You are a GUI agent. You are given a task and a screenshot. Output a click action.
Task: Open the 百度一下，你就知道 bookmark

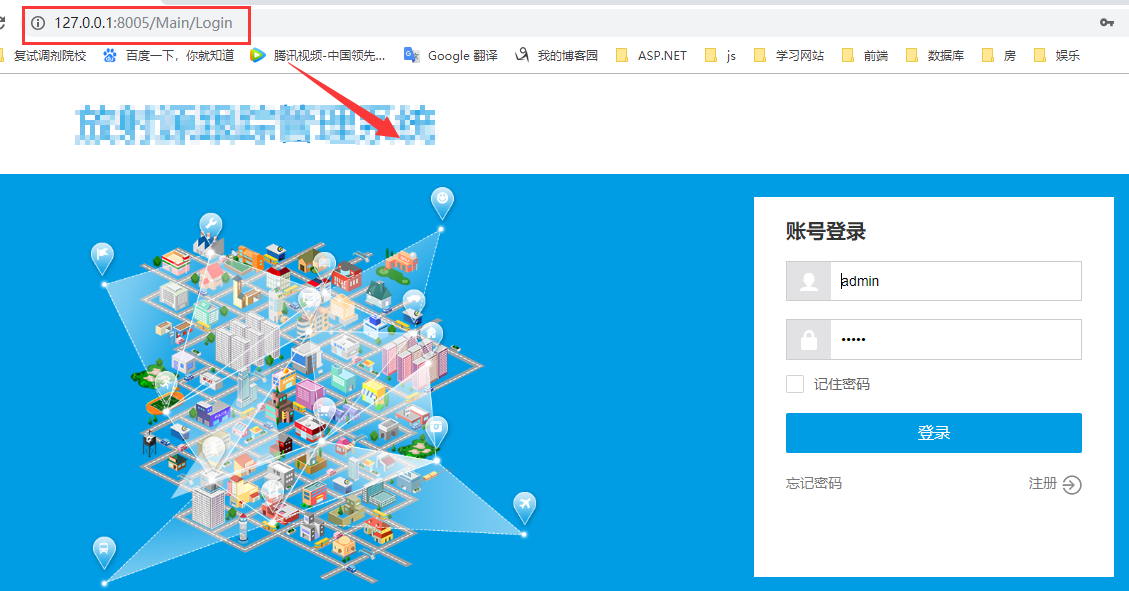pos(179,55)
